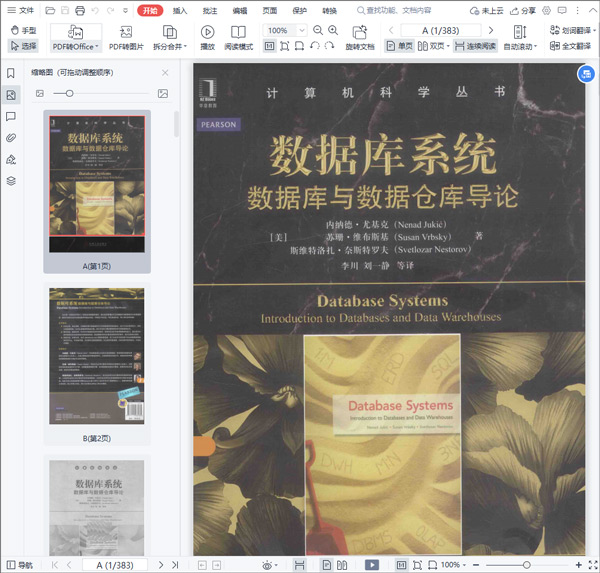Switch to the 保护 tab

(x=299, y=11)
